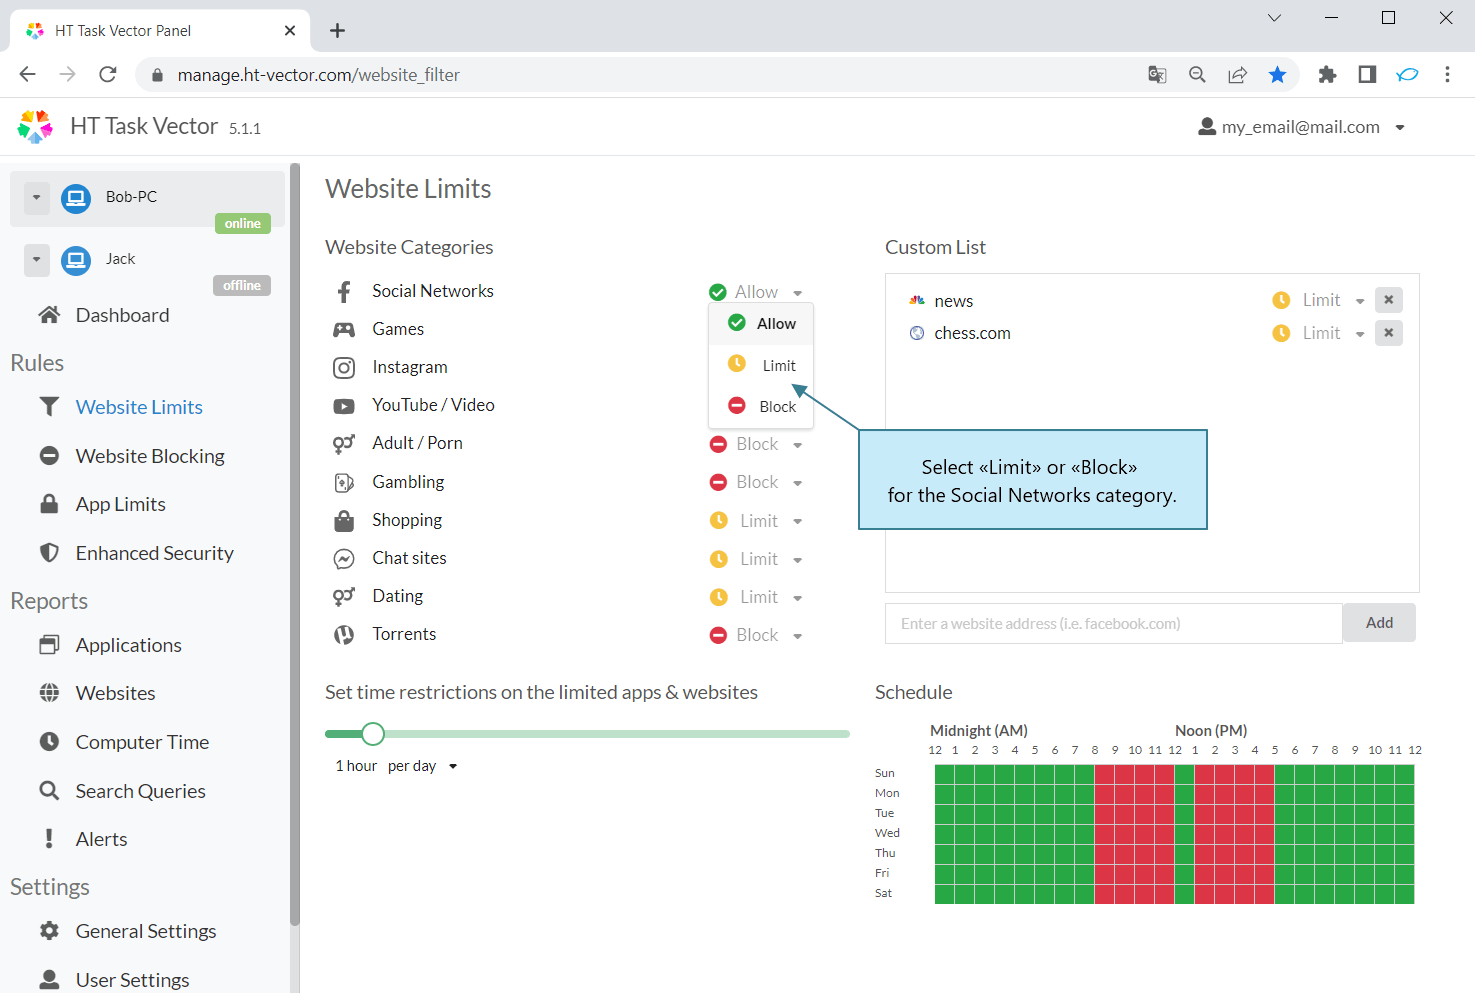Open the chess.com Limit dropdown

click(x=1318, y=333)
